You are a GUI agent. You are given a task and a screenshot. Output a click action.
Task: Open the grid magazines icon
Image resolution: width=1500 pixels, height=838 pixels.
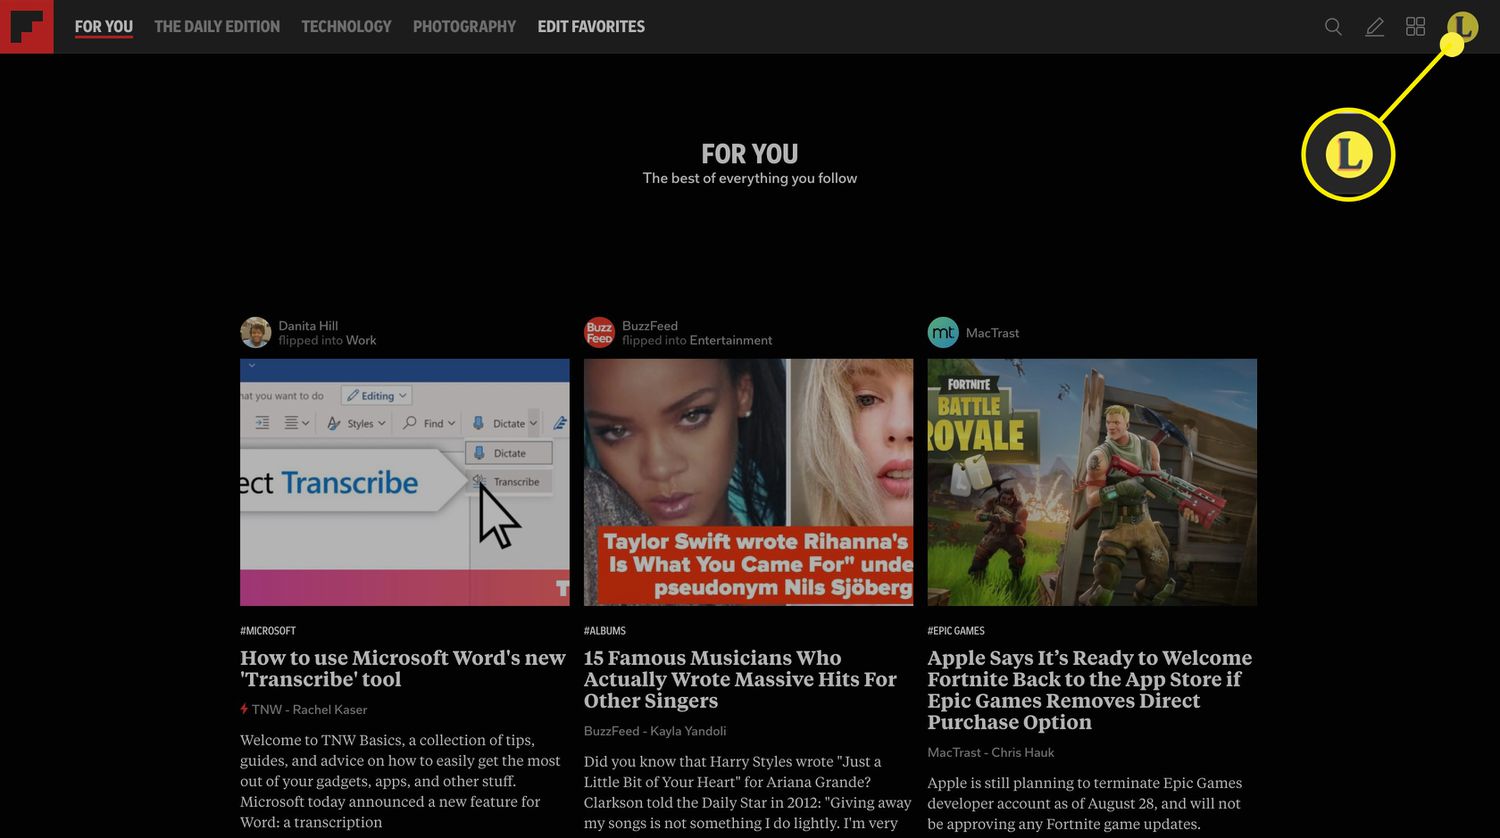tap(1415, 27)
